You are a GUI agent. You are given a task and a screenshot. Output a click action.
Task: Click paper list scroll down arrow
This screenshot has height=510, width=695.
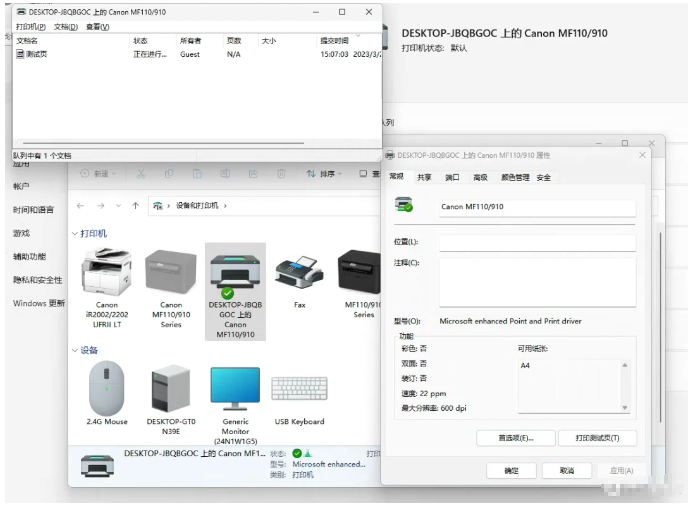point(625,408)
